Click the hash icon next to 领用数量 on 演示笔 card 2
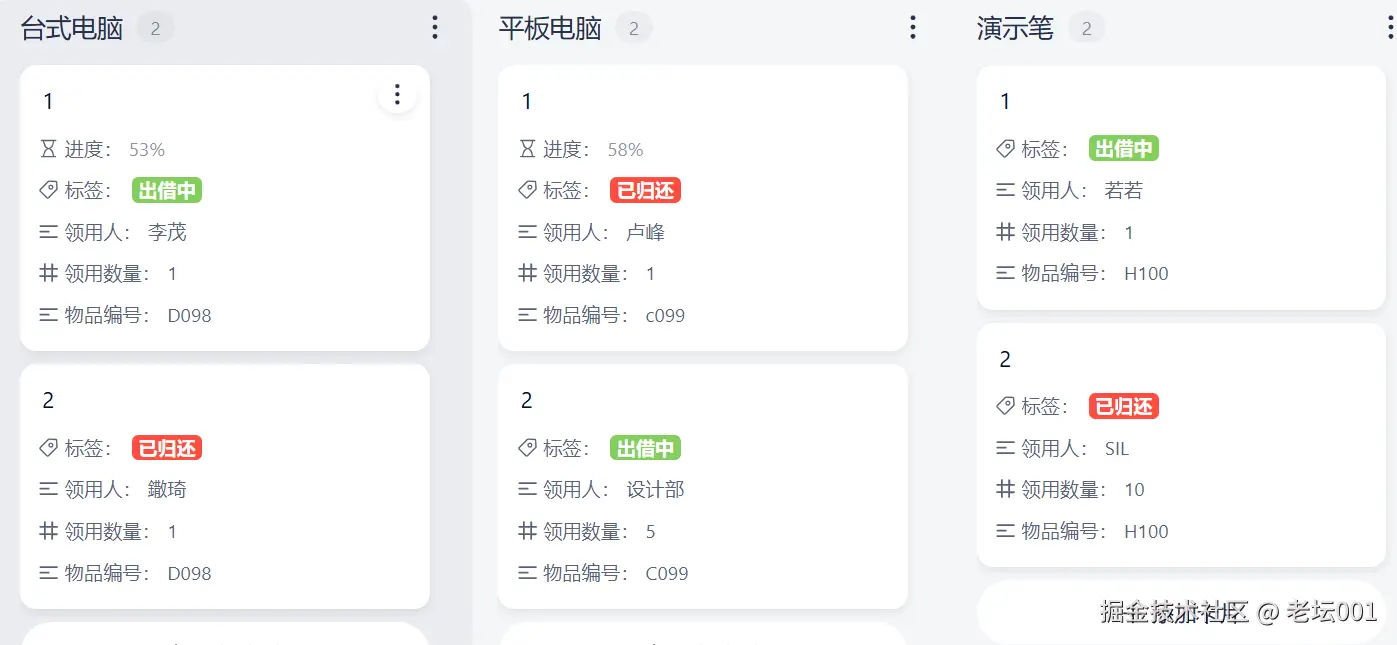This screenshot has height=645, width=1397. coord(1007,490)
